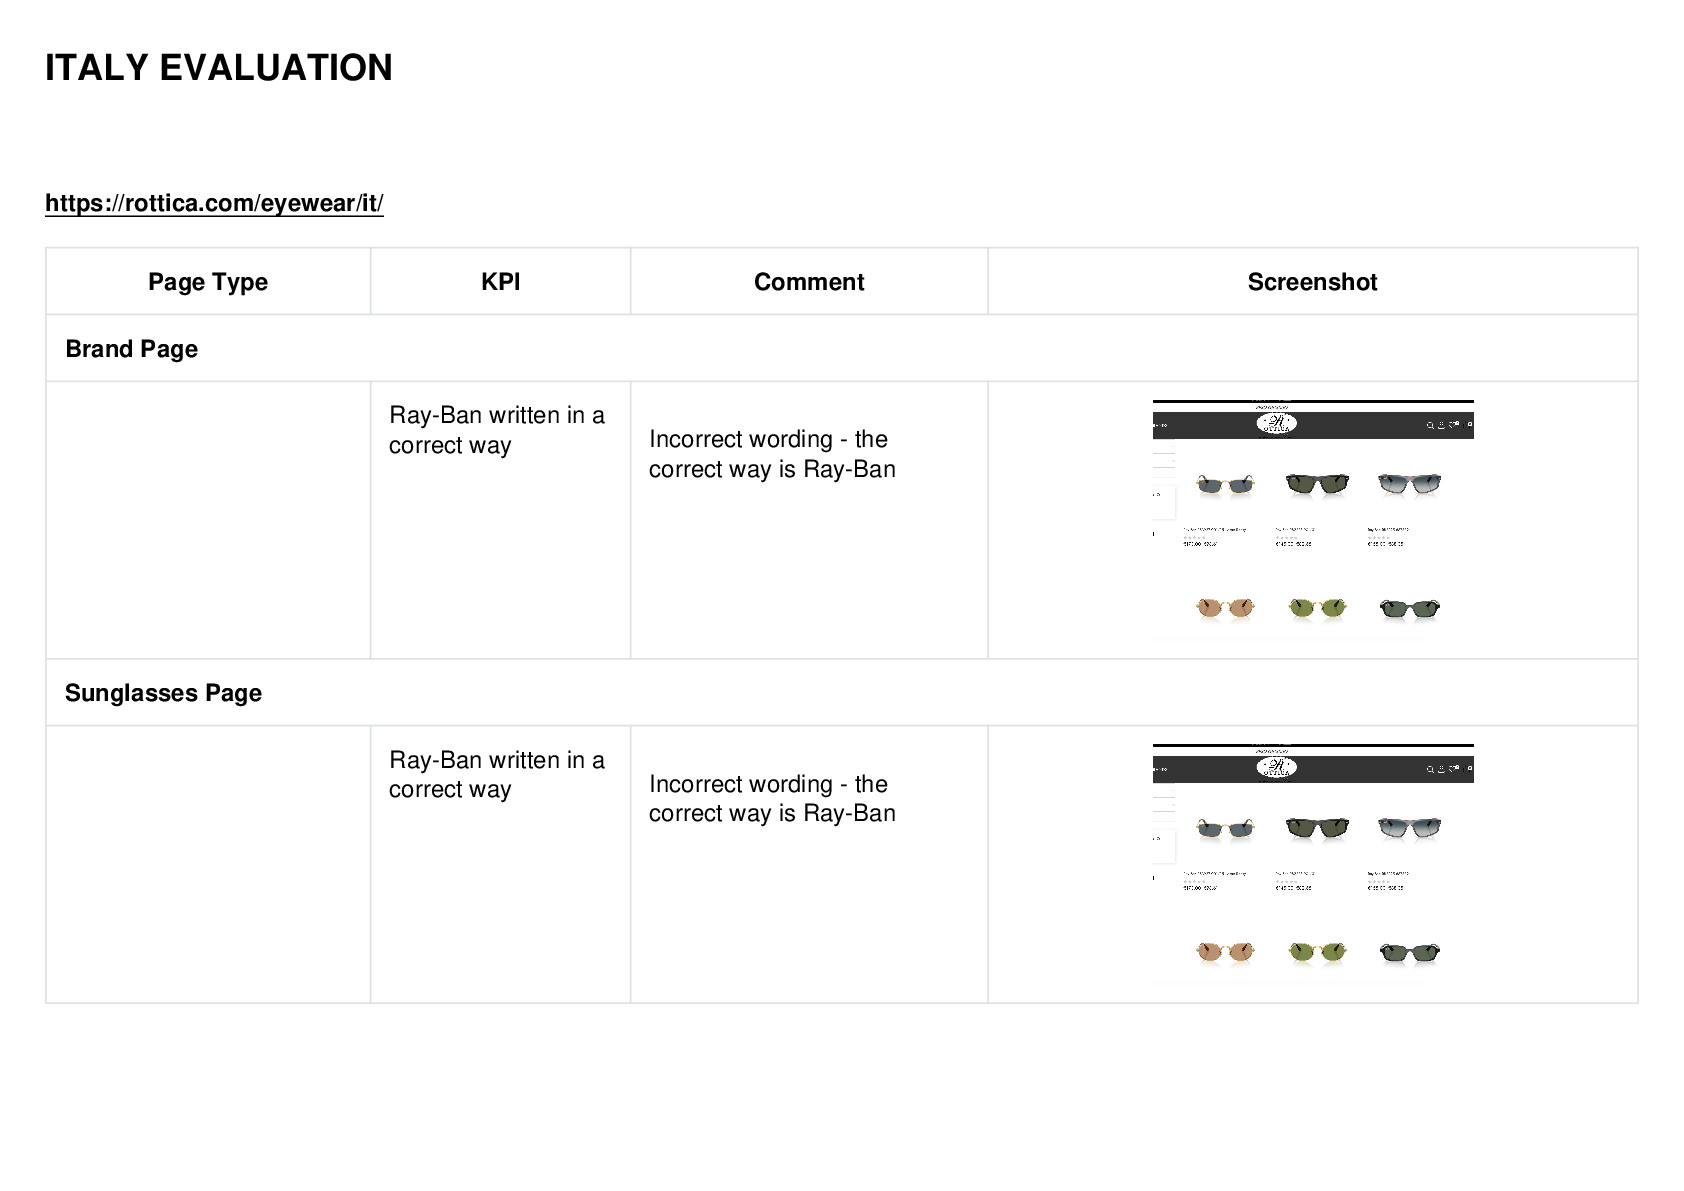Screen dimensions: 1684x1191
Task: Select brown round sunglasses in Brand Page screenshot
Action: 1225,608
